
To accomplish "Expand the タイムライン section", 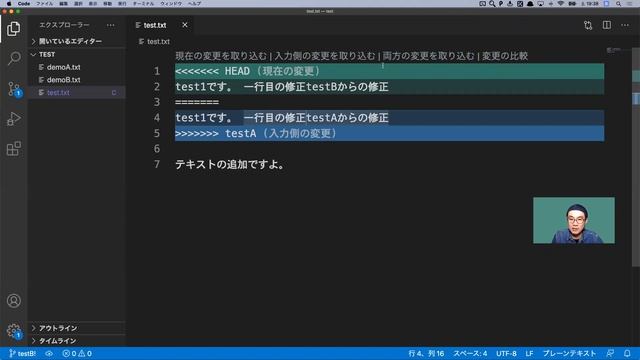I will point(76,341).
